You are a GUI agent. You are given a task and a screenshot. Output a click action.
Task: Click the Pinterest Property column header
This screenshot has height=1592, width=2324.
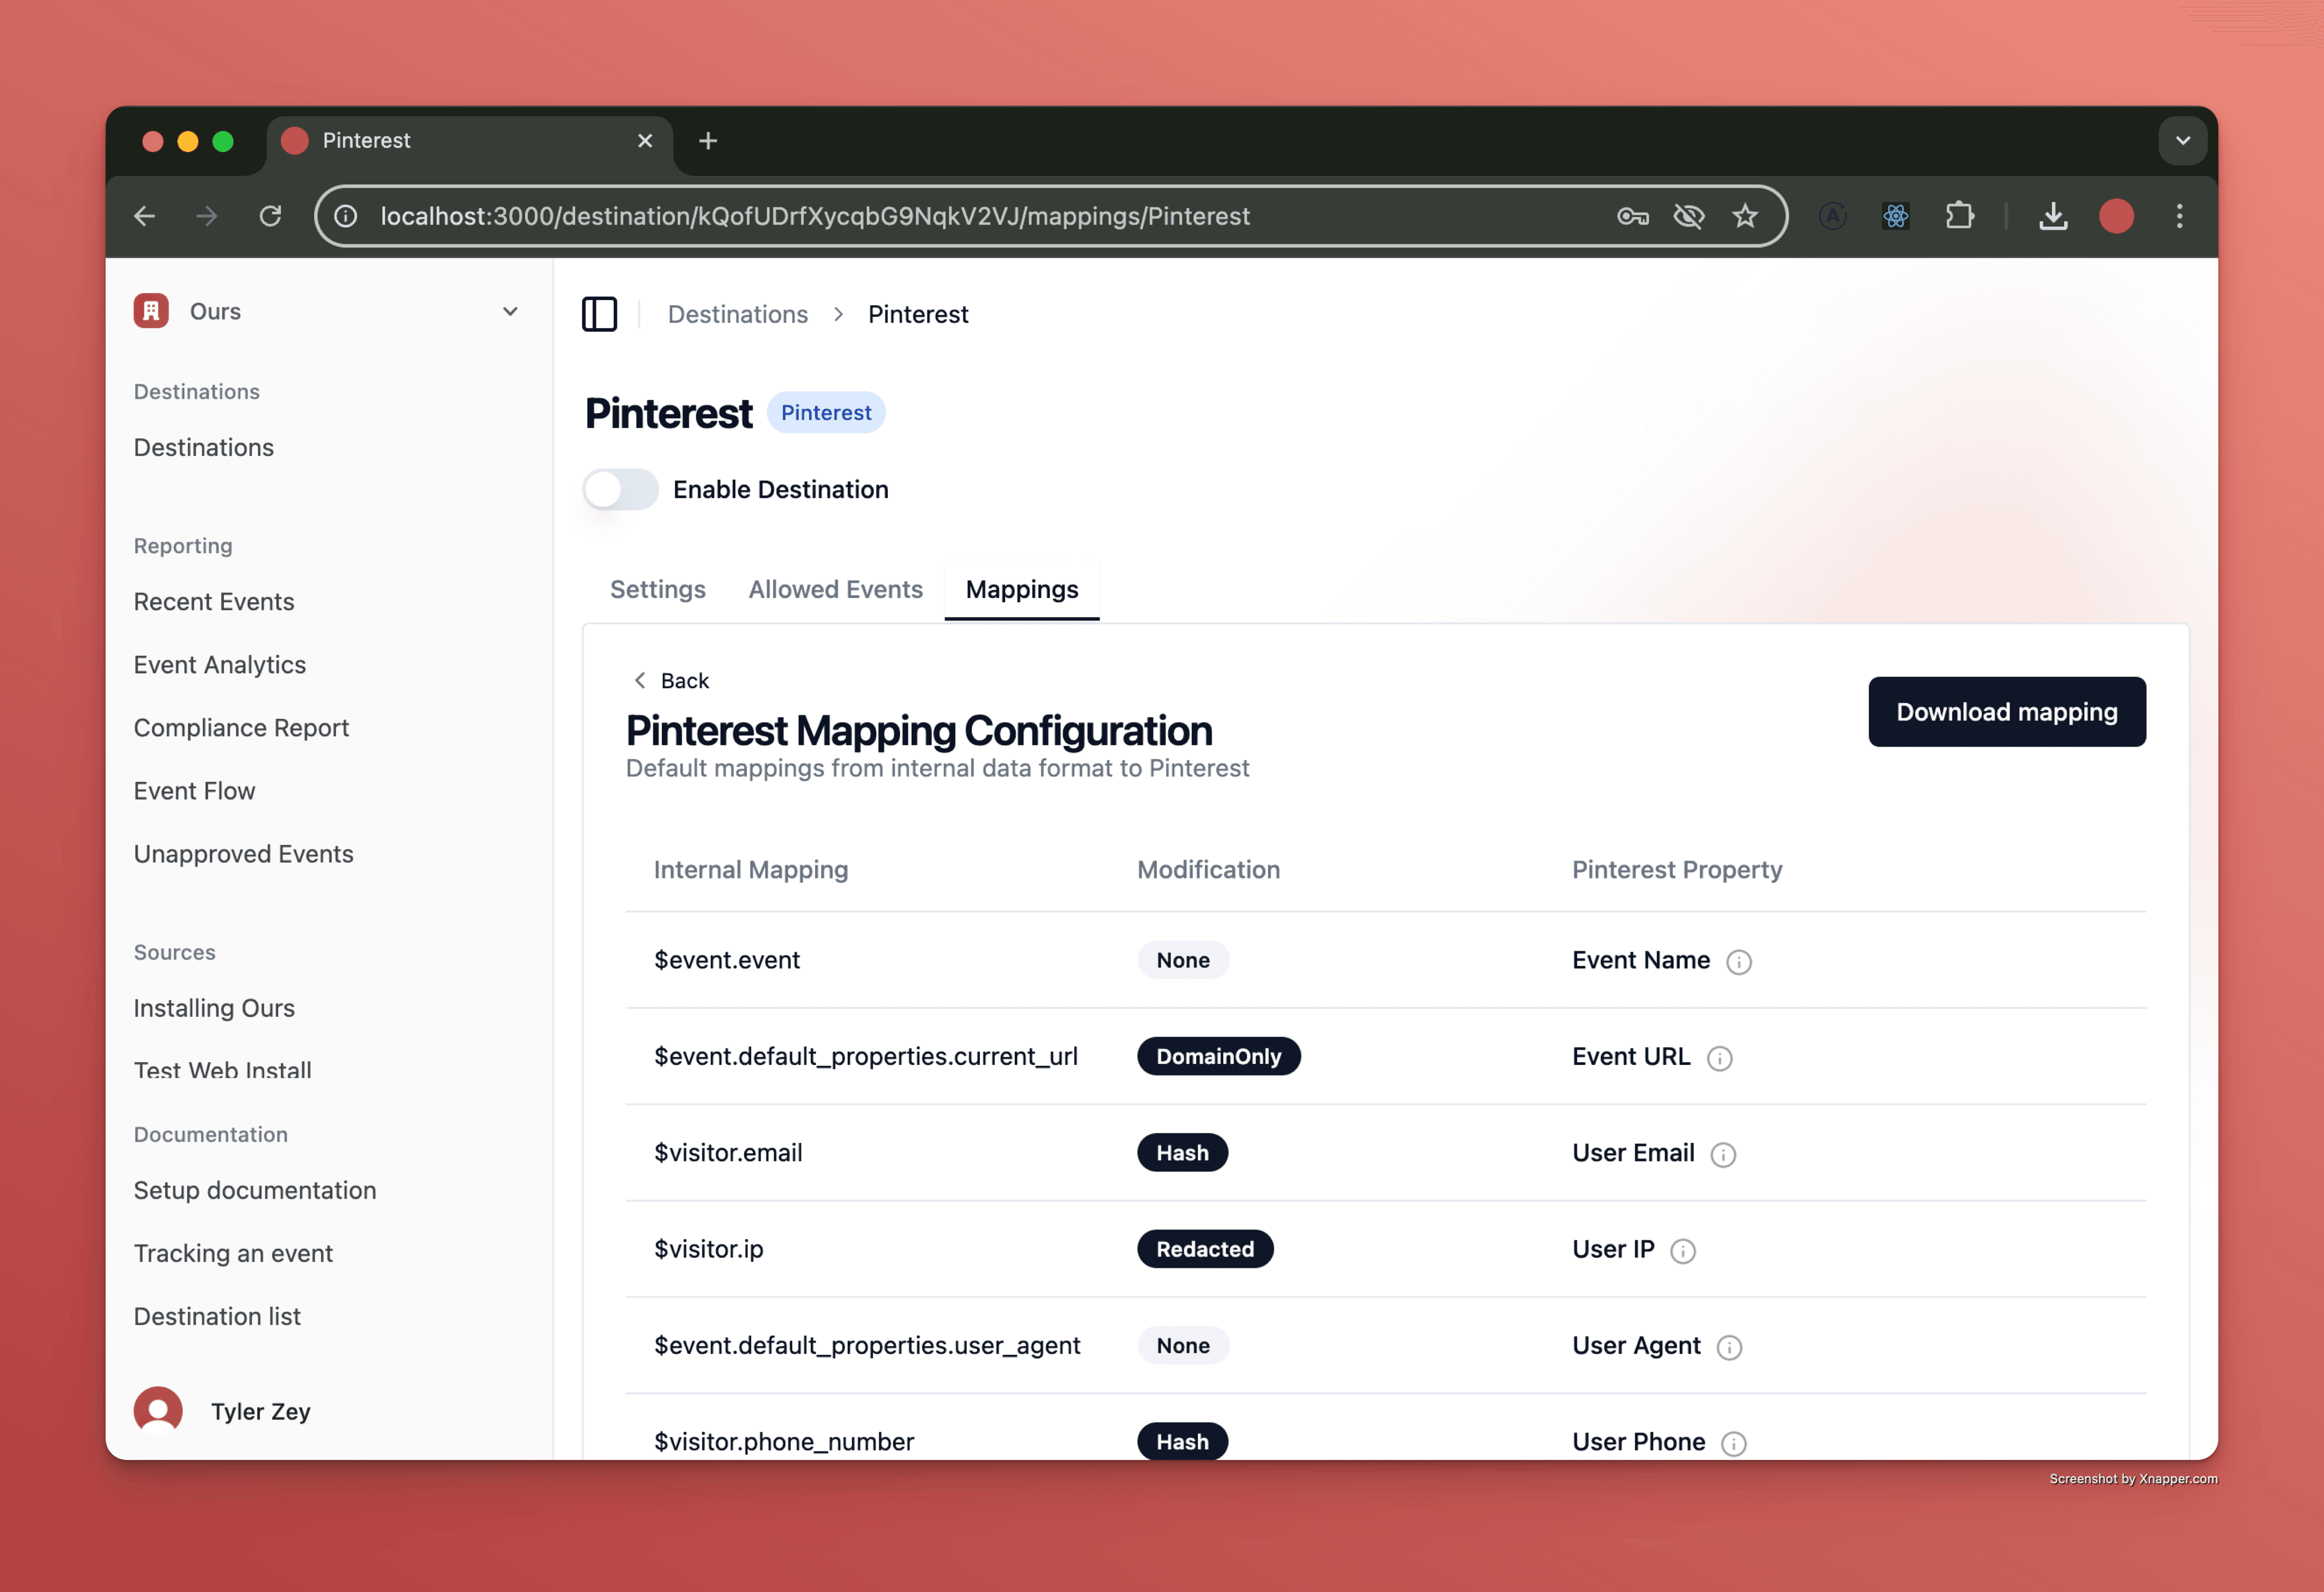(1676, 869)
